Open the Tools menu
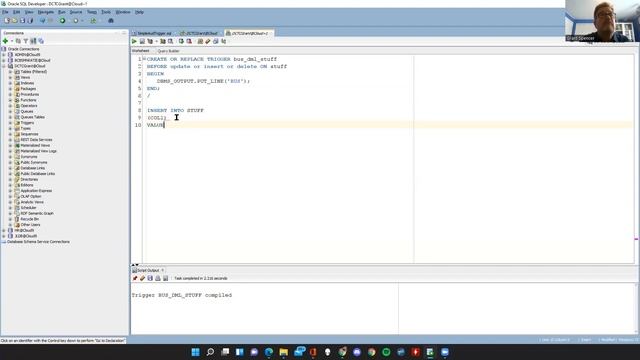 pos(106,12)
